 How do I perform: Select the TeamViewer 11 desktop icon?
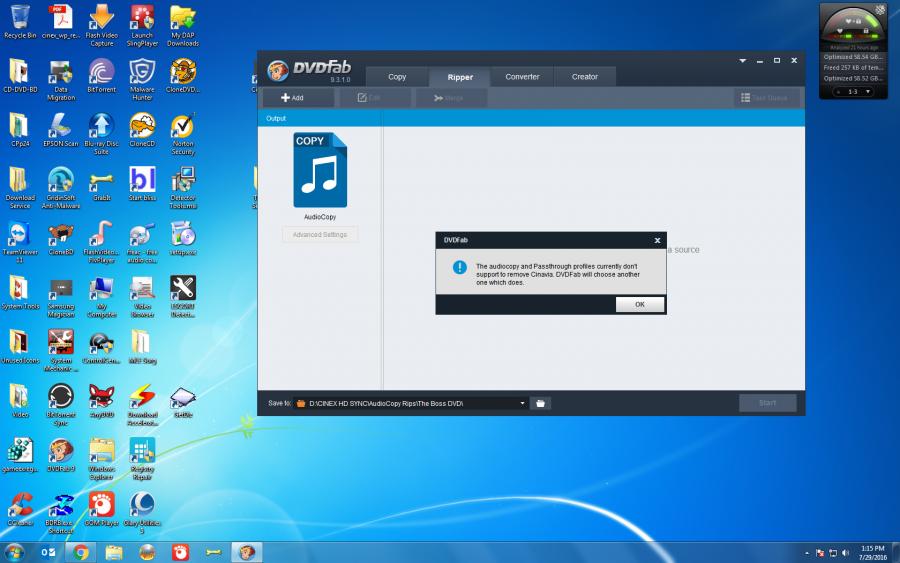(x=20, y=242)
